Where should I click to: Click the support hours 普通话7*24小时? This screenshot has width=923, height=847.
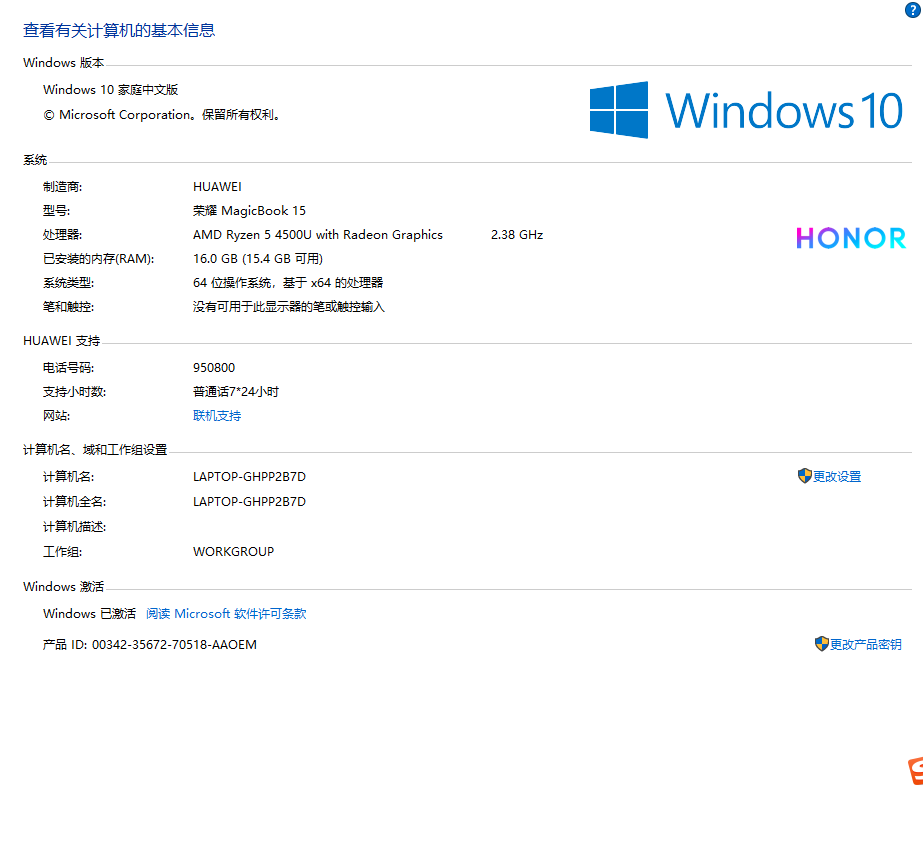[x=236, y=392]
